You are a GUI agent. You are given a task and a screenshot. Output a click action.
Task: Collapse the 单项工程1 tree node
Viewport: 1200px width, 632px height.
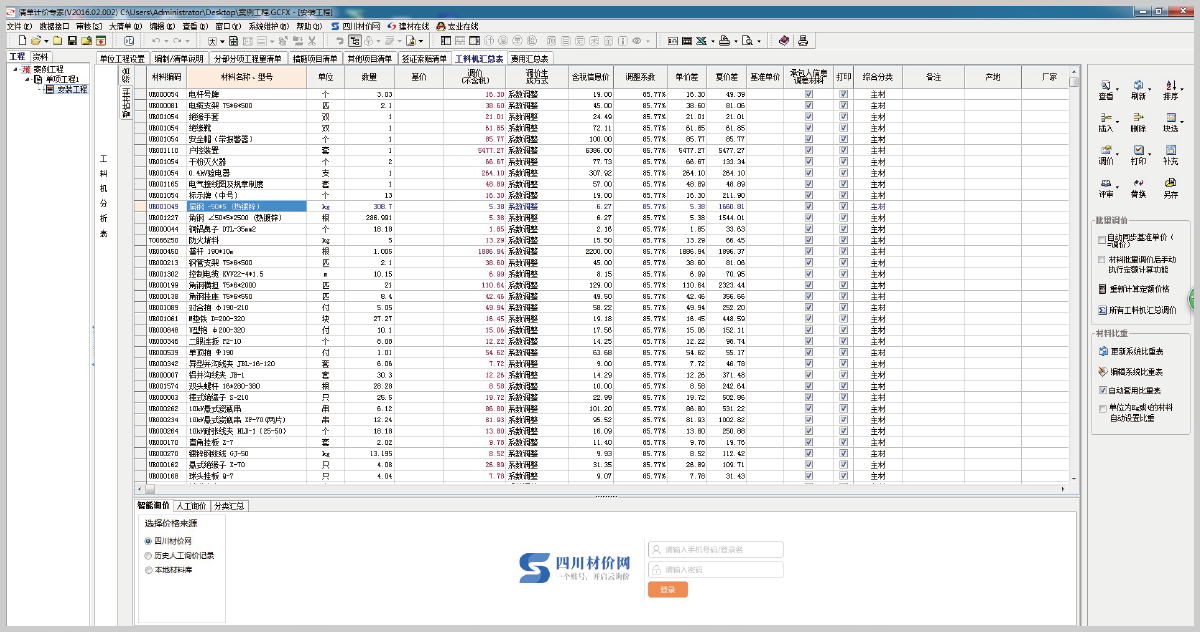click(x=27, y=79)
